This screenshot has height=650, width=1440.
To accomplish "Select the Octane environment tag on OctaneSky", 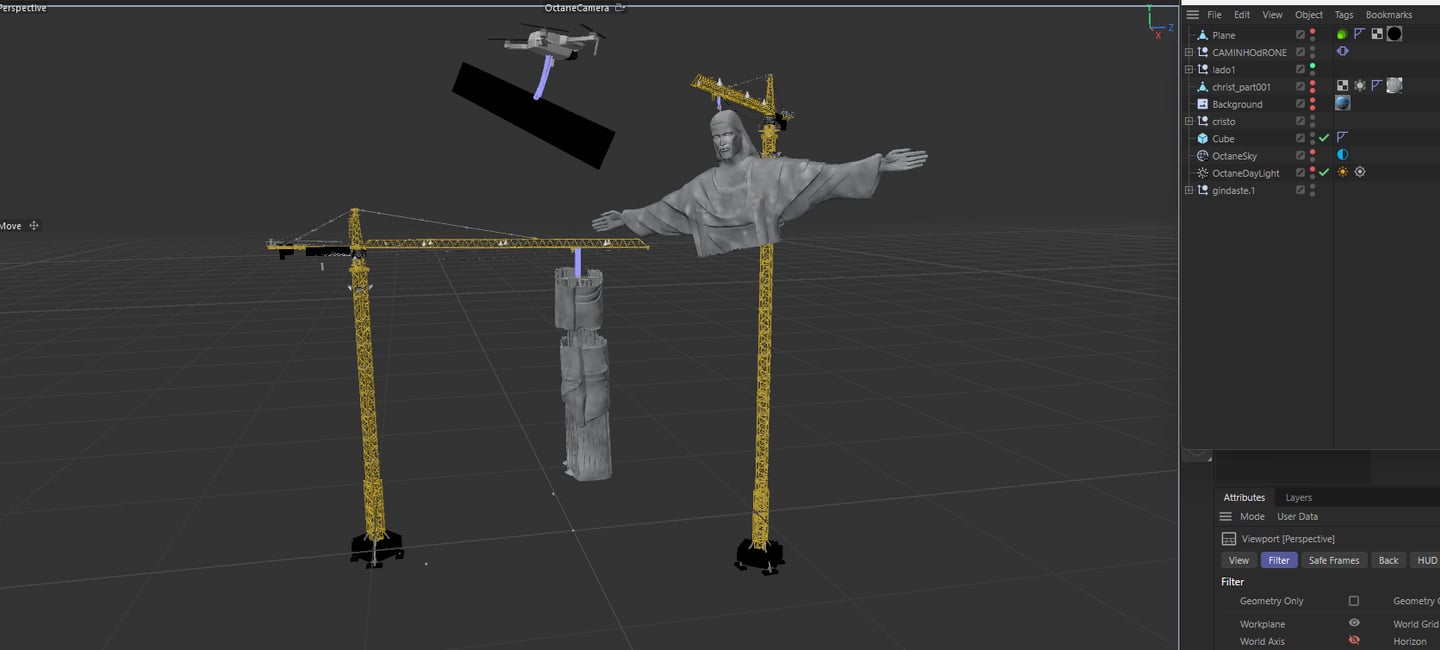I will pos(1342,155).
